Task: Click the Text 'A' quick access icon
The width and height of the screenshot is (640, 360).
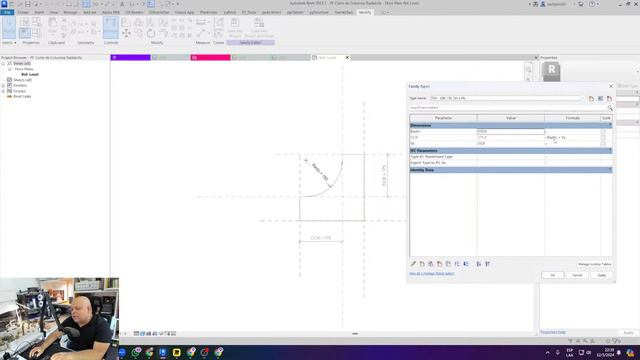Action: point(122,4)
